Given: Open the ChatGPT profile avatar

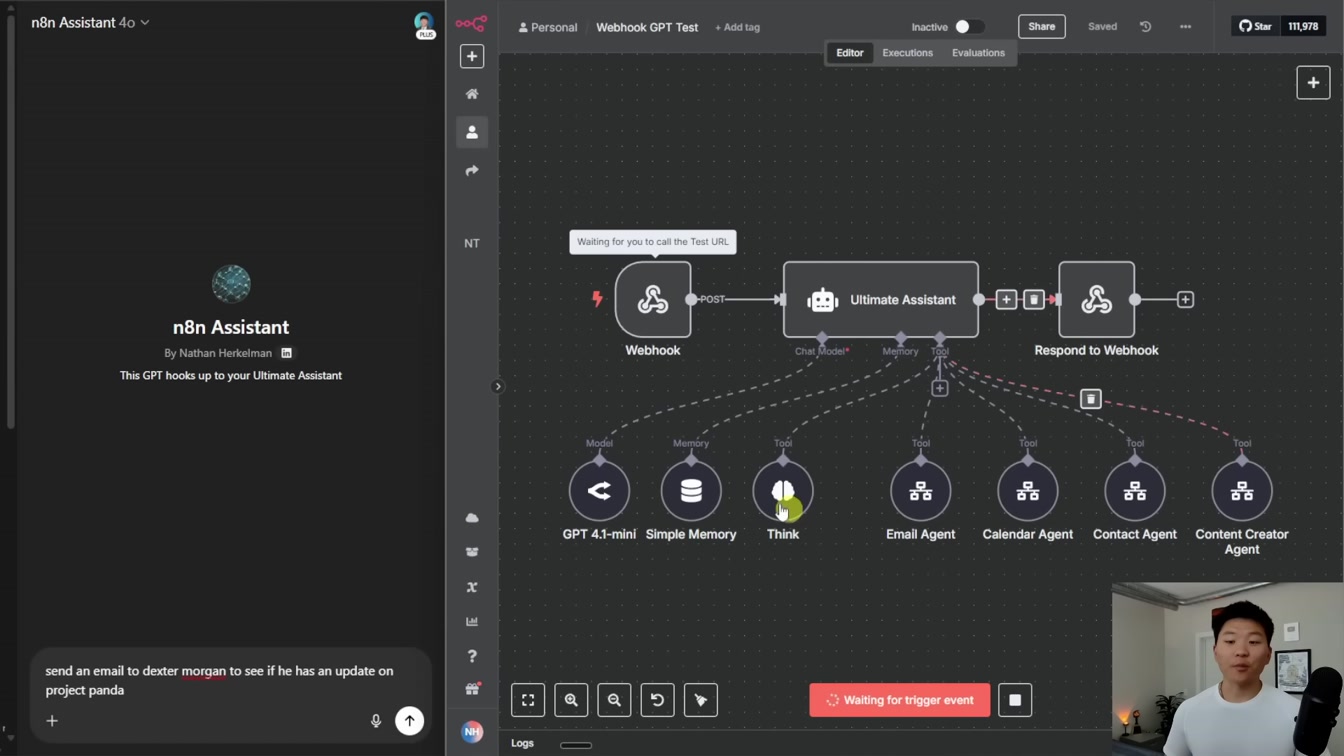Looking at the screenshot, I should [424, 24].
